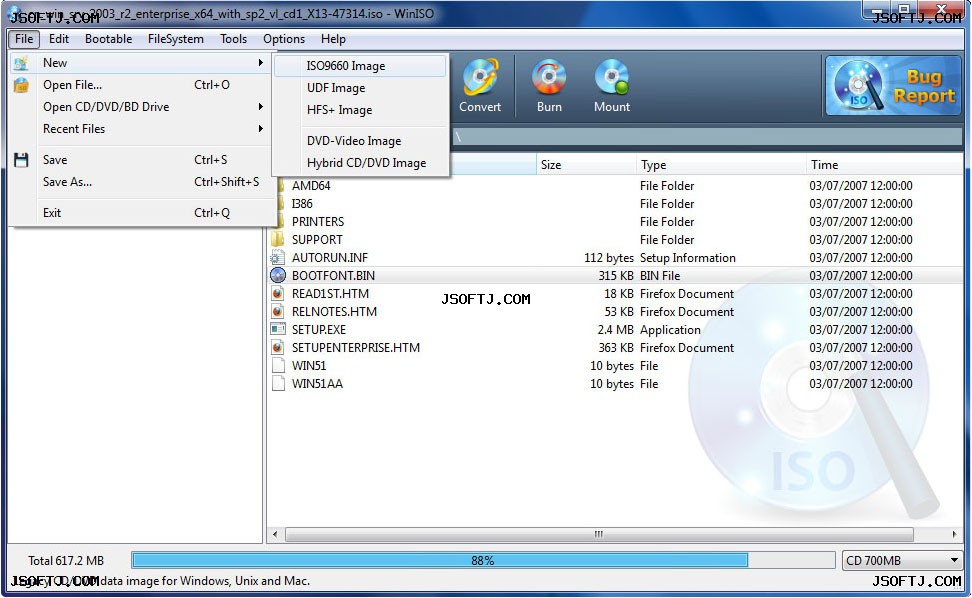
Task: Select Exit in the File menu
Action: tap(141, 213)
